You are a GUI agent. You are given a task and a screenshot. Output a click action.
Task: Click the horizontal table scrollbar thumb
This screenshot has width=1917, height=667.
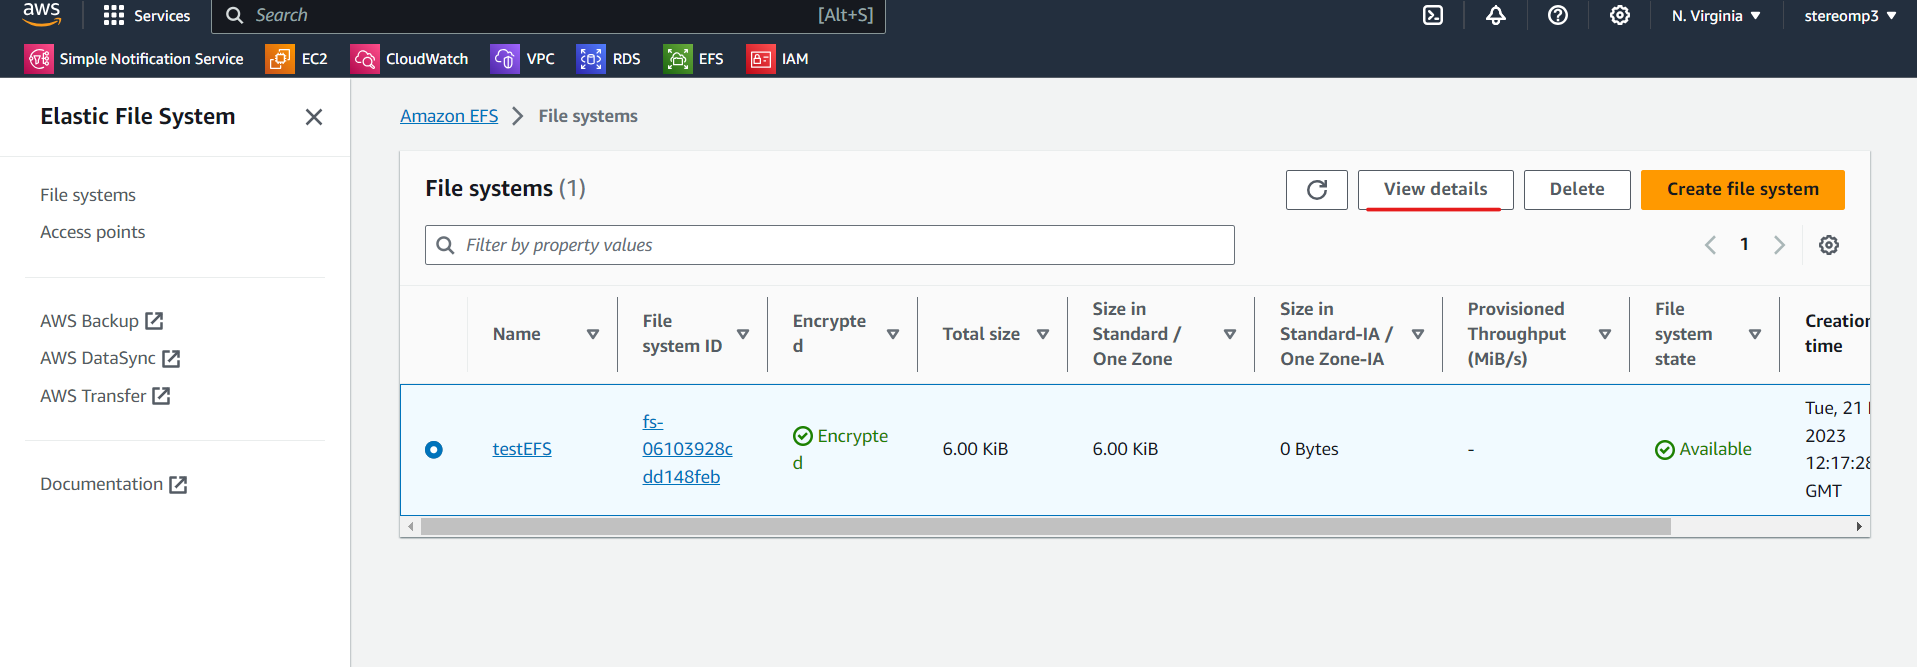pyautogui.click(x=1045, y=527)
